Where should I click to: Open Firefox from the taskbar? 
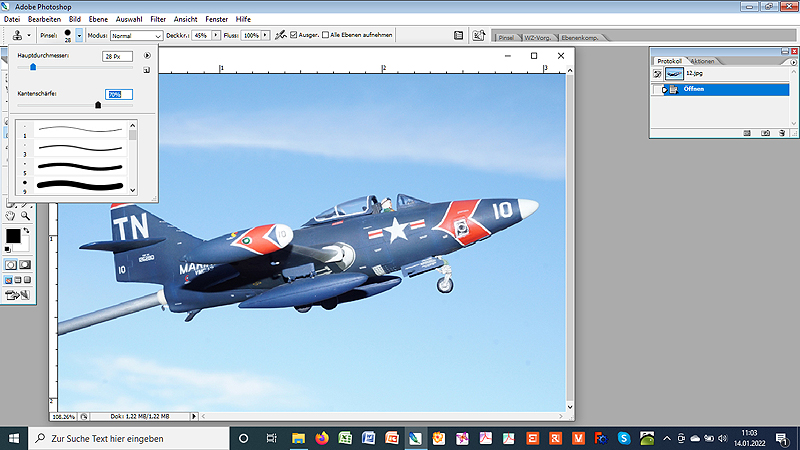pyautogui.click(x=322, y=438)
